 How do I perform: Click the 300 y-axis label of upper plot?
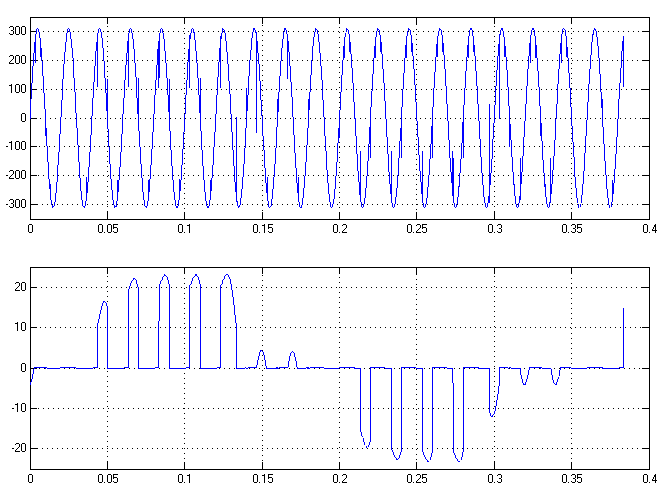coord(17,31)
